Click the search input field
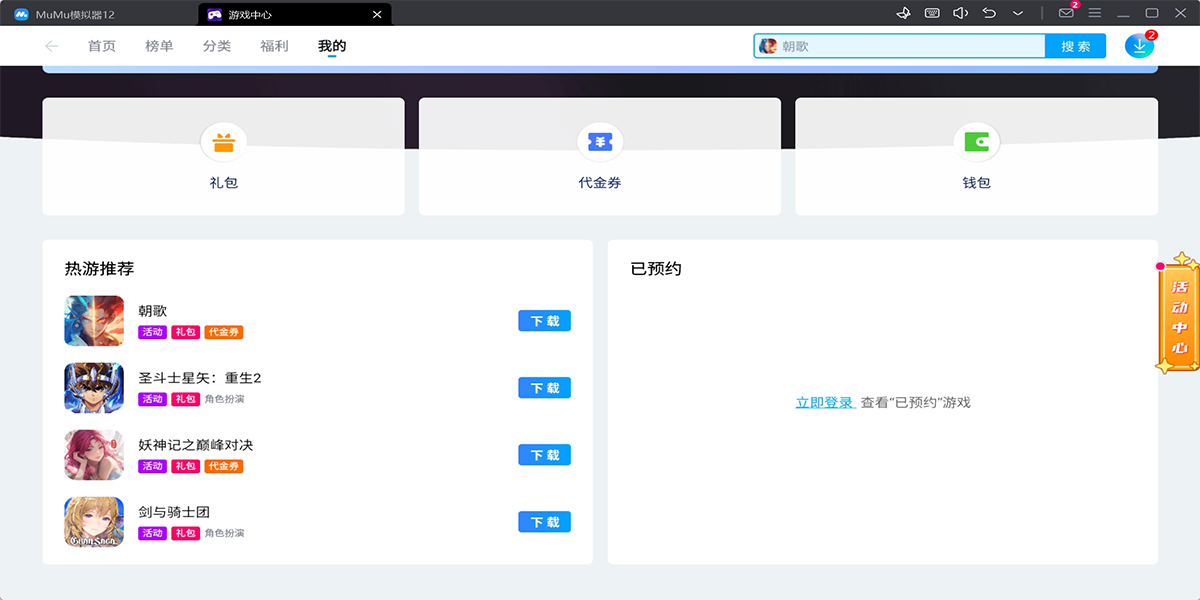The width and height of the screenshot is (1200, 600). 910,46
